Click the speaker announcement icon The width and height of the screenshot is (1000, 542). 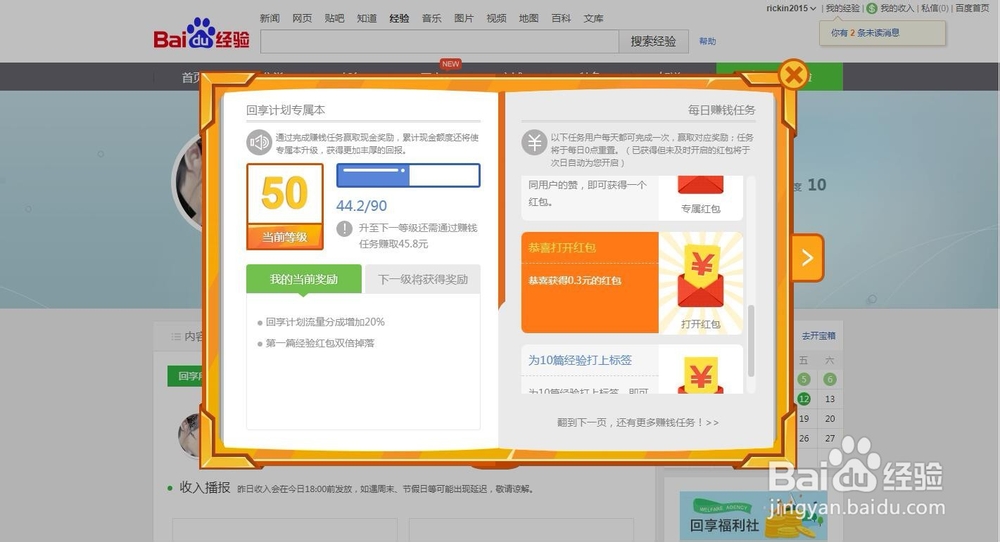tap(259, 142)
